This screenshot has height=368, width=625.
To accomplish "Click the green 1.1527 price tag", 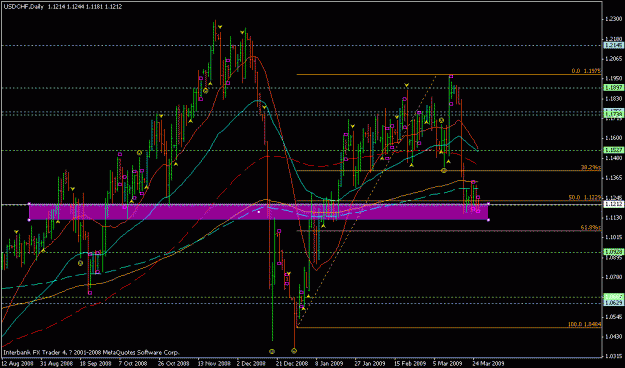I will [614, 150].
